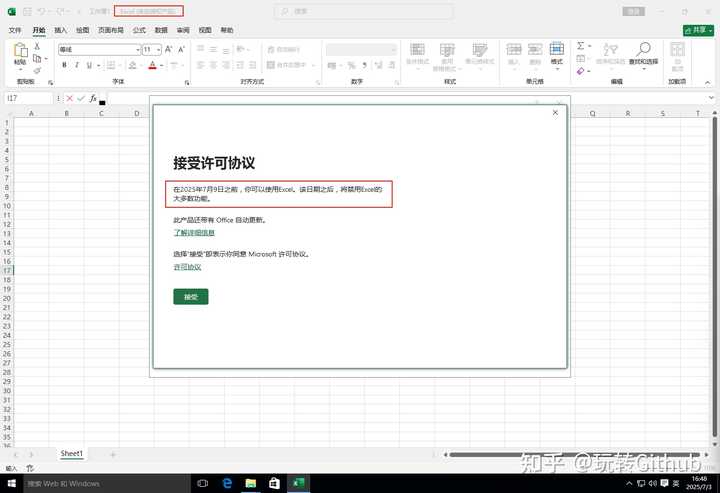Viewport: 720px width, 493px height.
Task: Open the File tab
Action: (15, 30)
